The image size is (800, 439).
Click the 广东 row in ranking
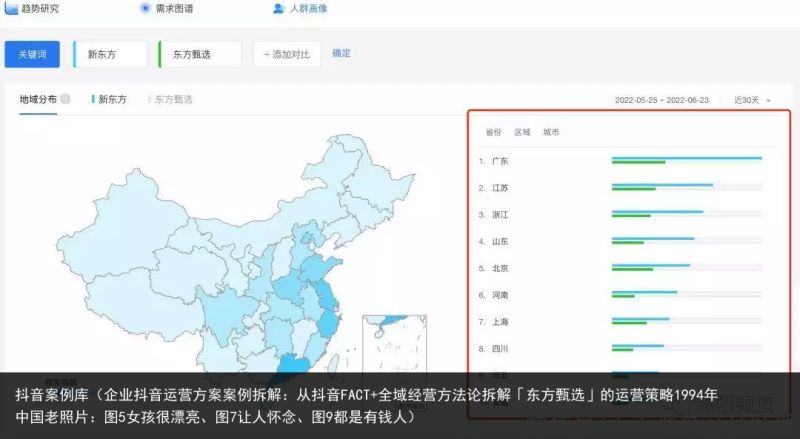point(620,161)
